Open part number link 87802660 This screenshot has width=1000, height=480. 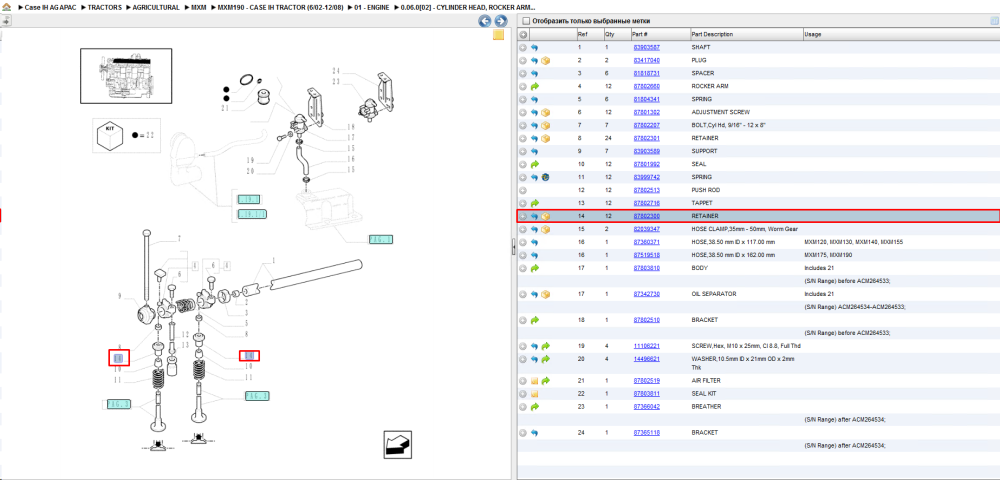646,86
